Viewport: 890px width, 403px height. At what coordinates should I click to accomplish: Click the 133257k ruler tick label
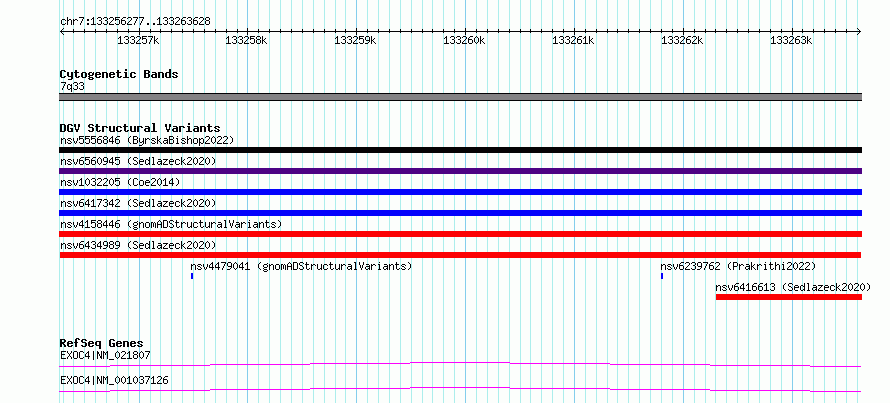138,40
